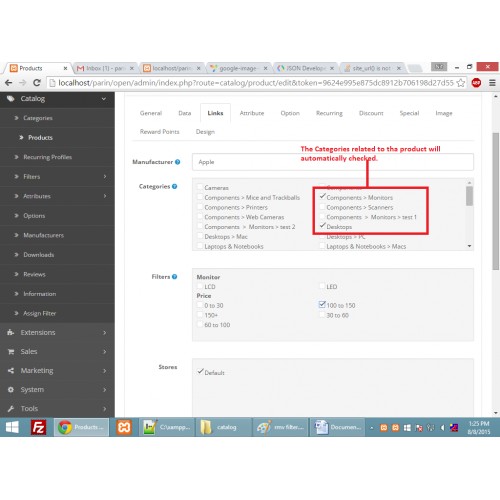Uncheck the 100 to 150 price filter
The width and height of the screenshot is (500, 500).
pyautogui.click(x=322, y=304)
